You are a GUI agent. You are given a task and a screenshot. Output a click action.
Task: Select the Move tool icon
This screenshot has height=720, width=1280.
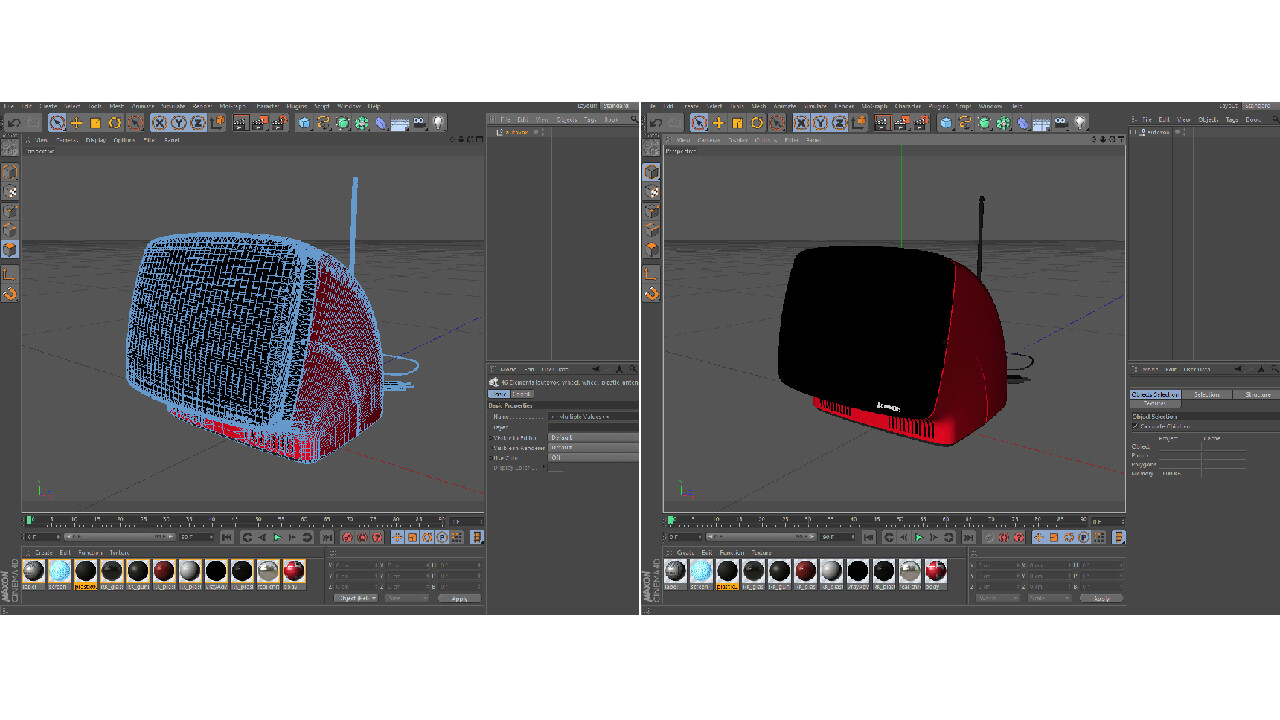point(76,122)
